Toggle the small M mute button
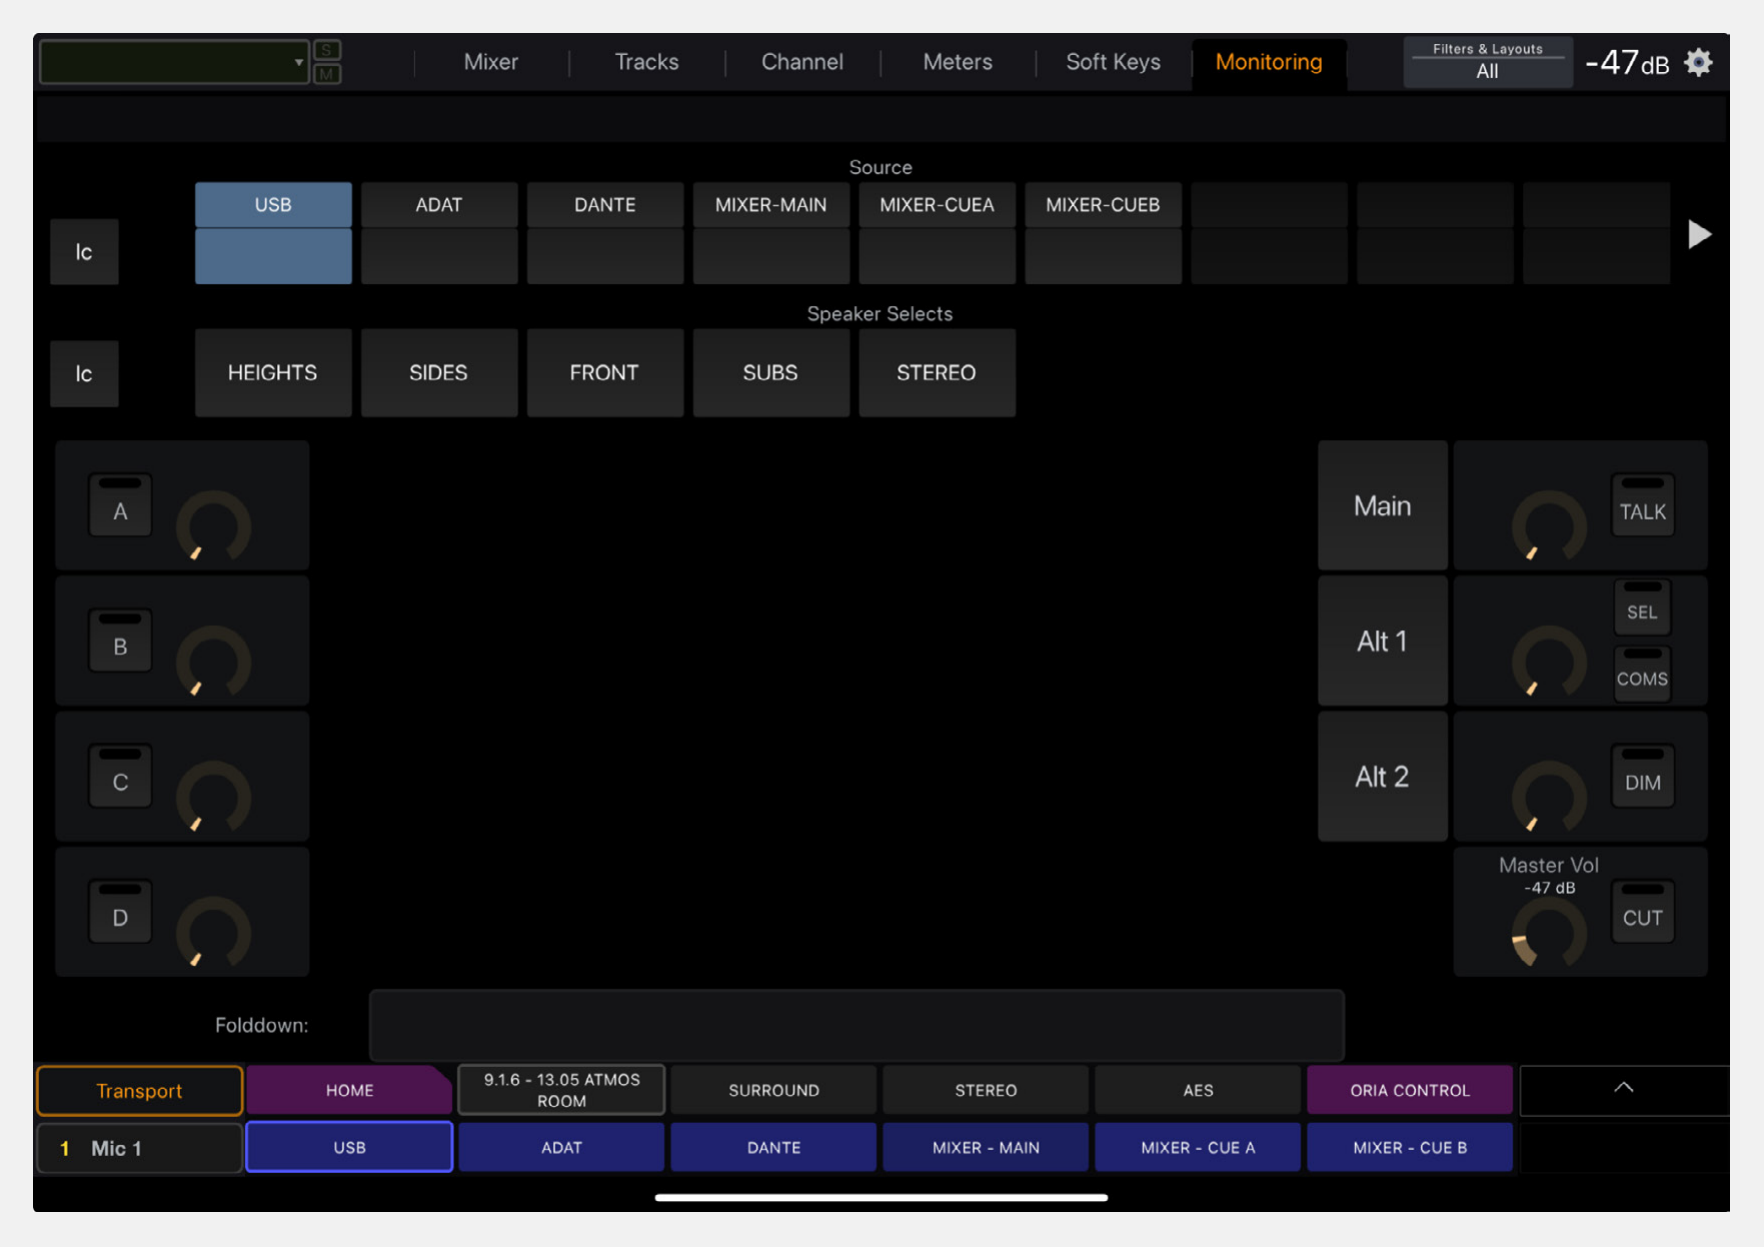The width and height of the screenshot is (1764, 1247). pyautogui.click(x=327, y=74)
